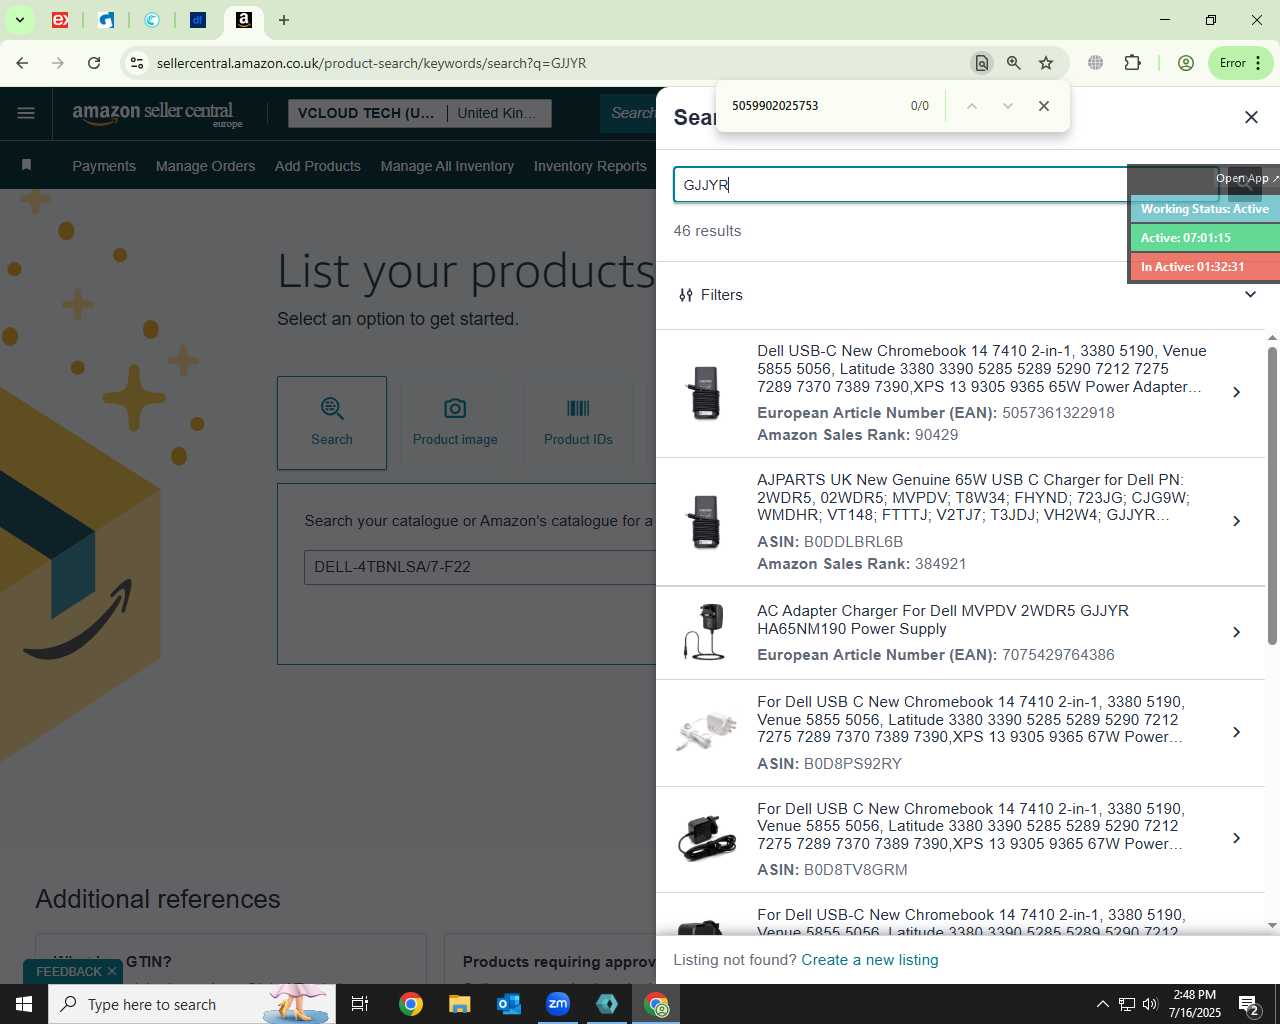
Task: Click thumbnail of AC Adapter Charger MVPDV
Action: click(x=705, y=632)
